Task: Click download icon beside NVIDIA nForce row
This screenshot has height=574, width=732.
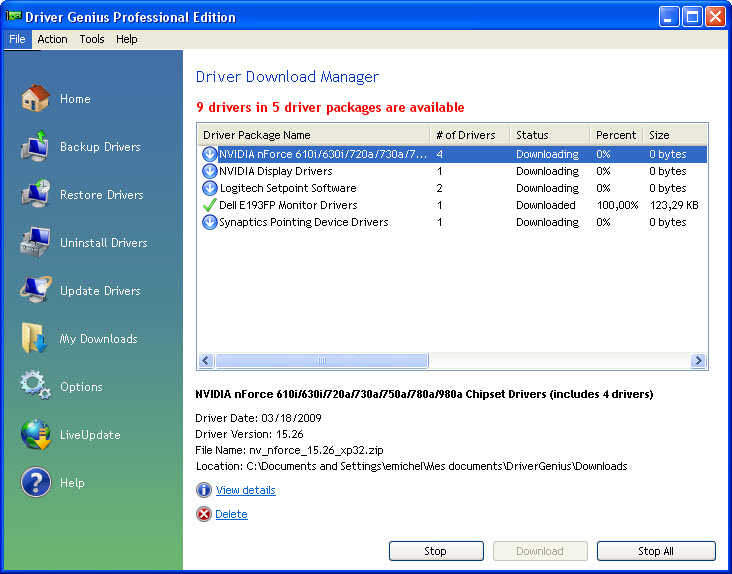Action: pos(209,154)
